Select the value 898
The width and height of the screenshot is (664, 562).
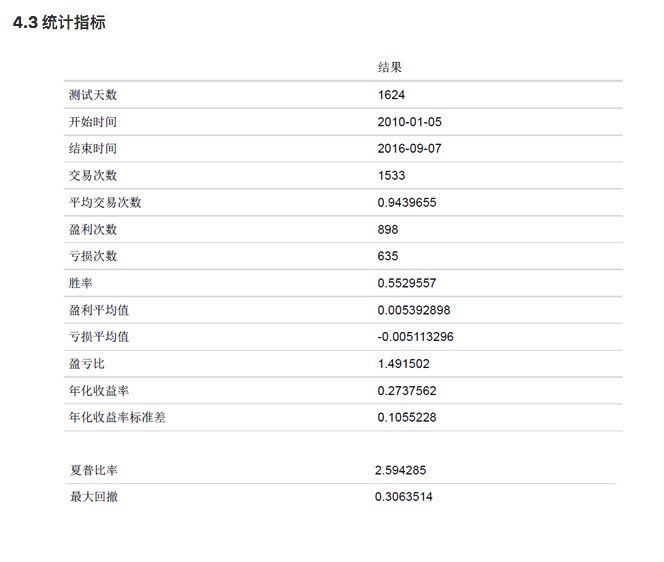pos(388,230)
